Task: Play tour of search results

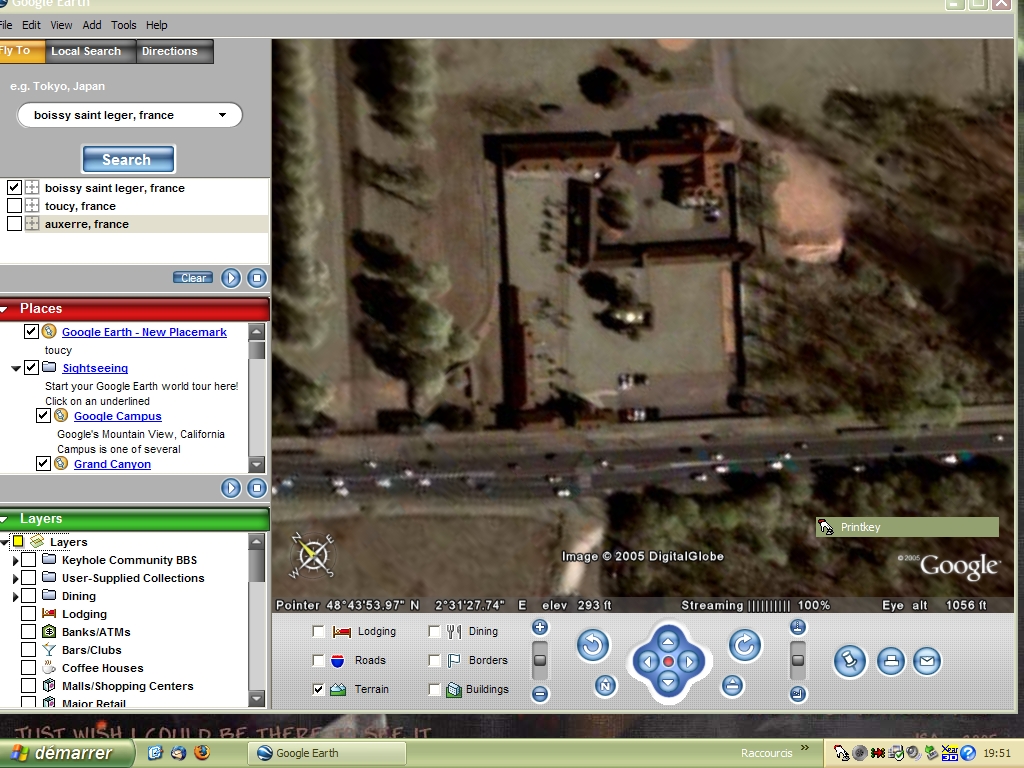Action: click(x=231, y=278)
